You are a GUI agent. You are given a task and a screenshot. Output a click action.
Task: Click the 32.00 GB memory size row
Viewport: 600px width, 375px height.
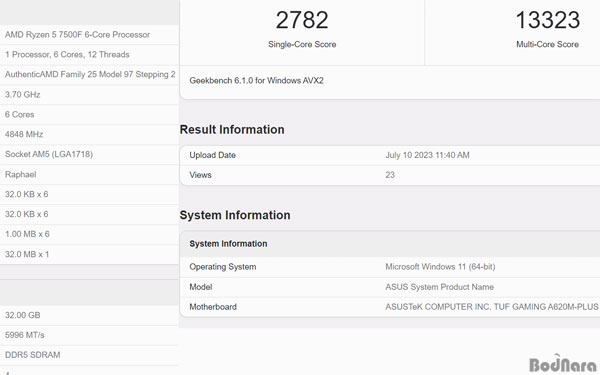pos(89,315)
